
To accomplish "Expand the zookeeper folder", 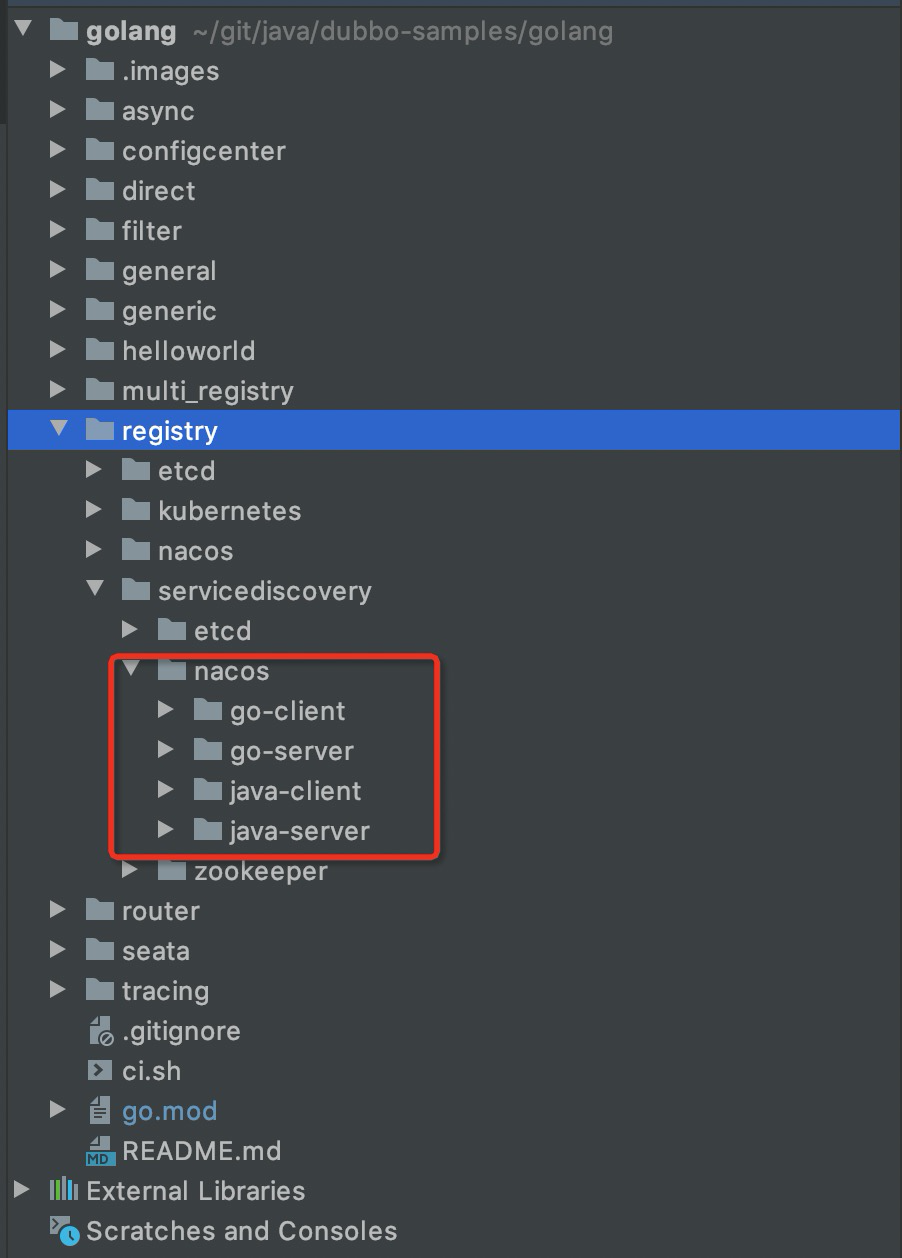I will [130, 871].
